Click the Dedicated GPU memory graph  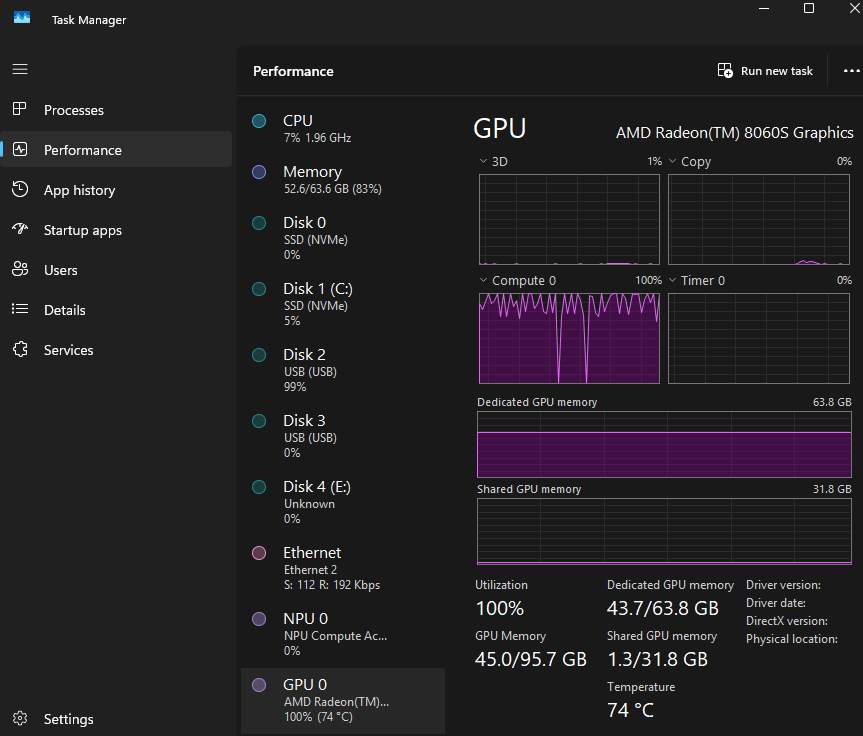[x=664, y=444]
